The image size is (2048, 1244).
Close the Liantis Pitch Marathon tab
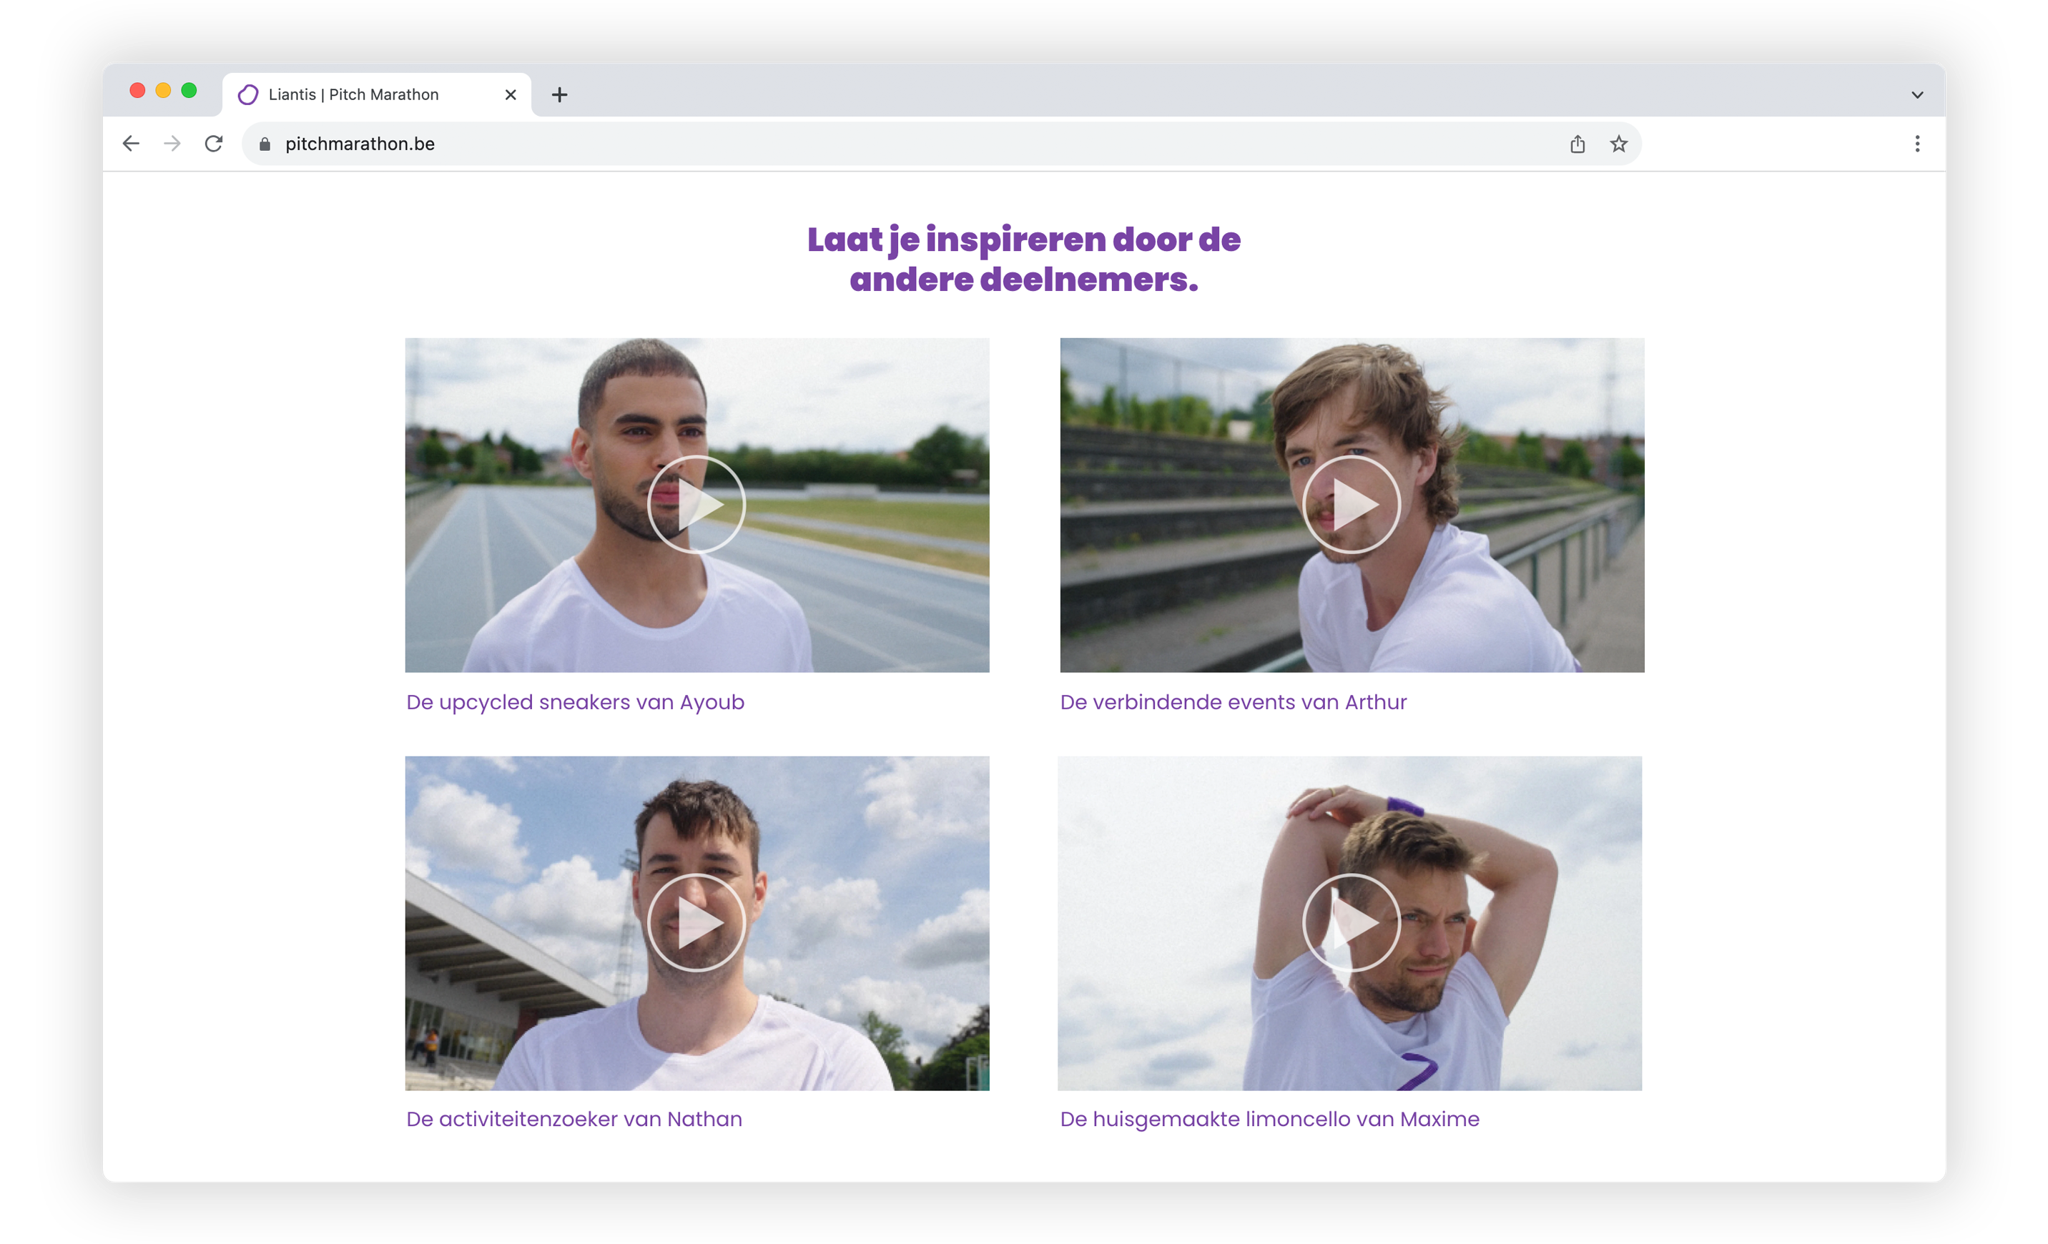(x=511, y=95)
